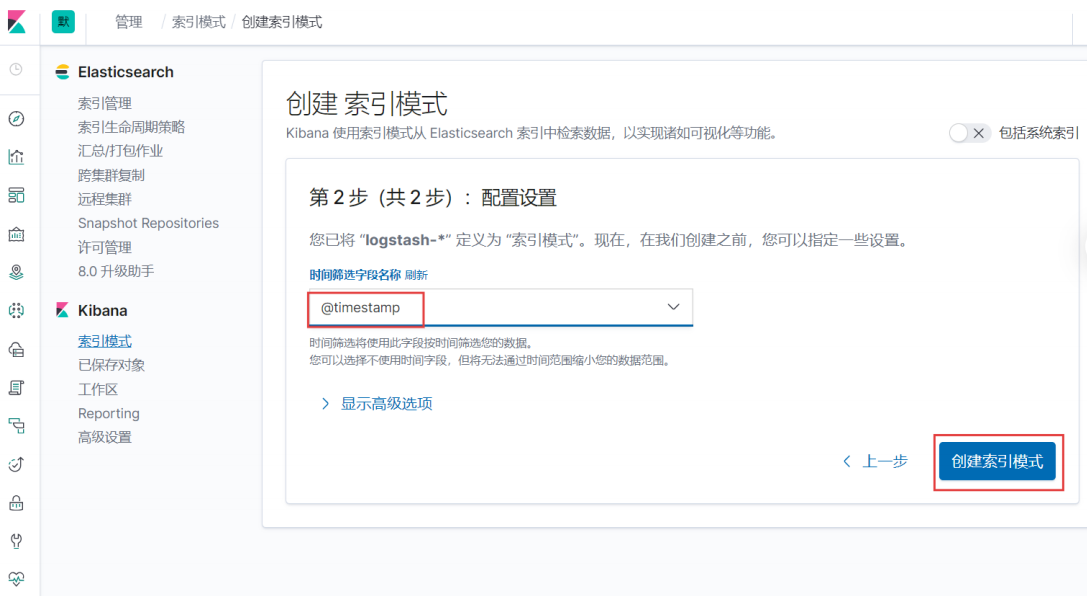Open 远程集群 menu item

[105, 199]
